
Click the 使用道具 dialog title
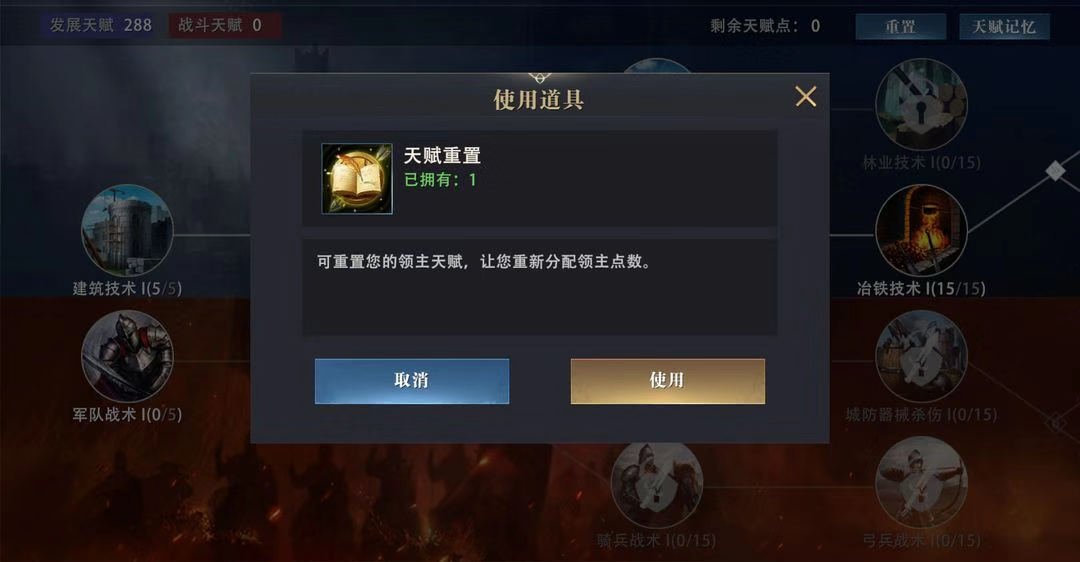click(539, 100)
